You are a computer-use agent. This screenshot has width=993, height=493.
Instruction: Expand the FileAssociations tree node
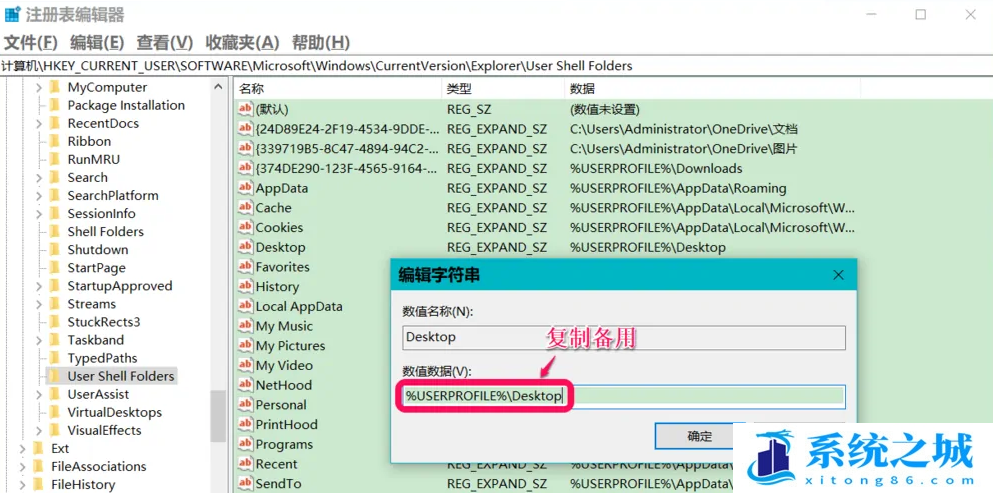[23, 467]
